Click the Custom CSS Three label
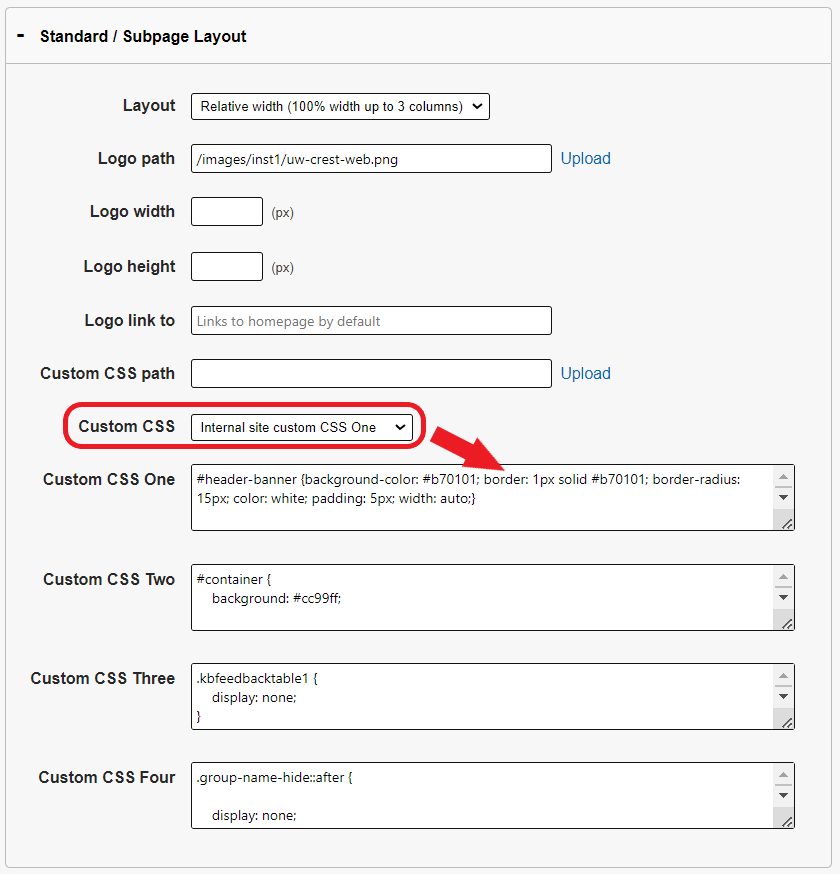Viewport: 840px width, 874px height. tap(103, 678)
